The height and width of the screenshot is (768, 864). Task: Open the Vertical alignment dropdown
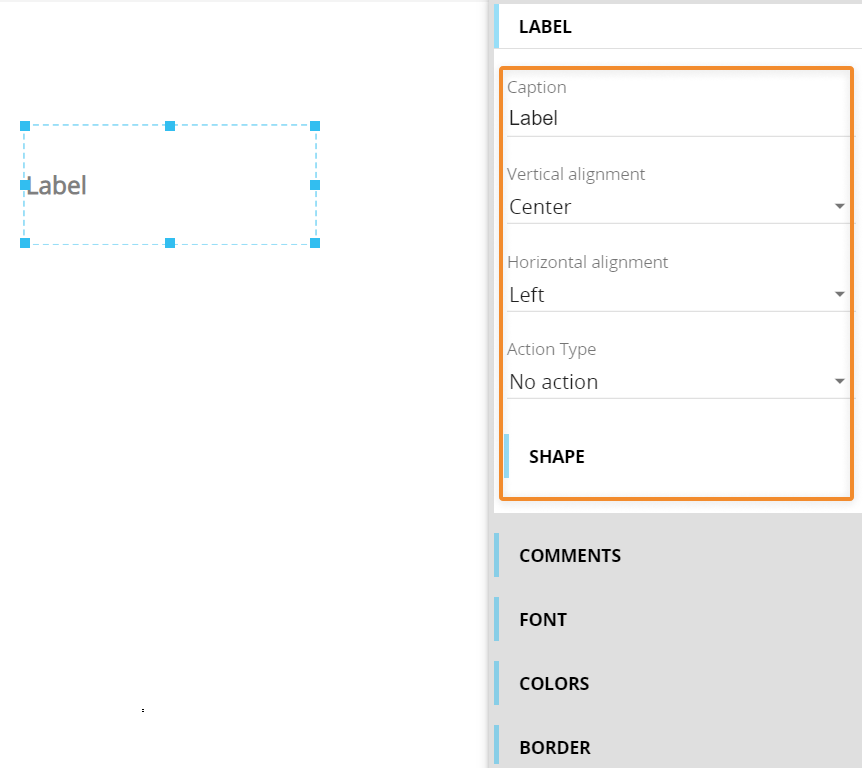coord(677,207)
